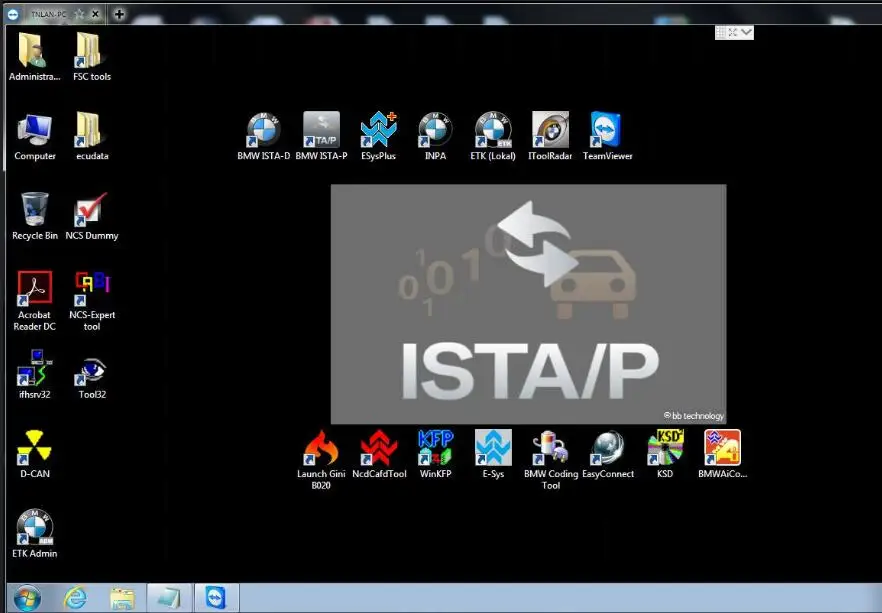882x613 pixels.
Task: Open the D-CAN shortcut
Action: pyautogui.click(x=34, y=454)
